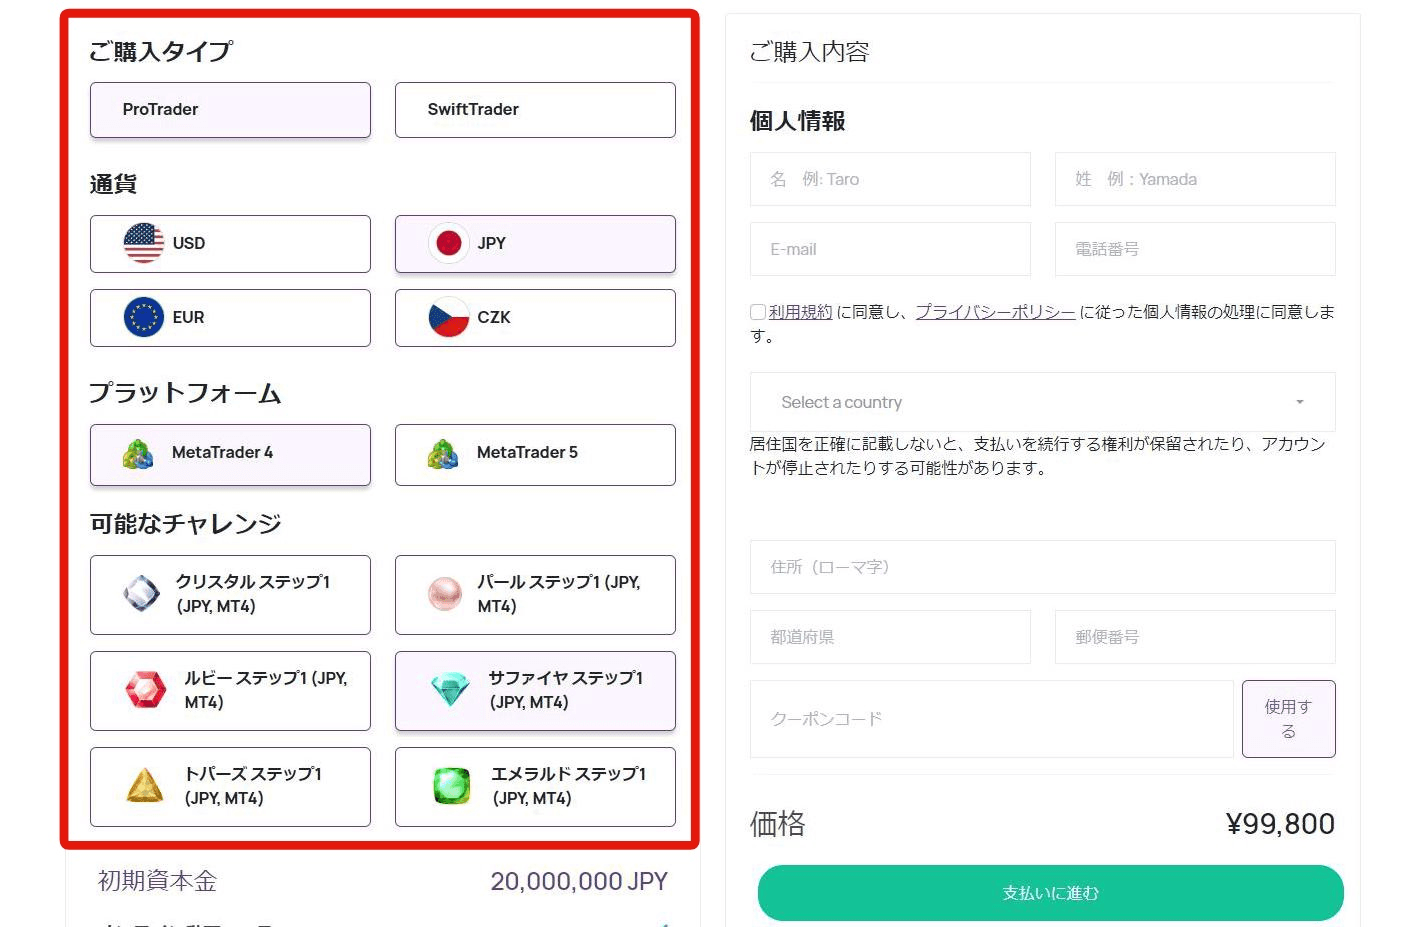Focus the クーポンコード field
This screenshot has height=927, width=1404.
pyautogui.click(x=991, y=719)
